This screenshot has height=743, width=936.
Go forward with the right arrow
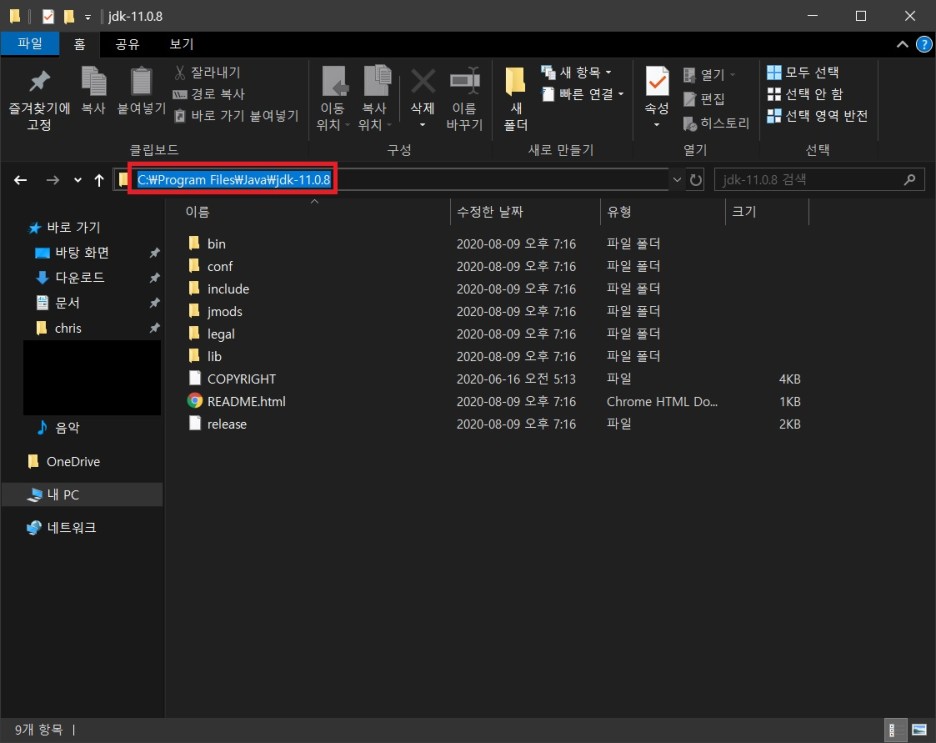[x=53, y=180]
